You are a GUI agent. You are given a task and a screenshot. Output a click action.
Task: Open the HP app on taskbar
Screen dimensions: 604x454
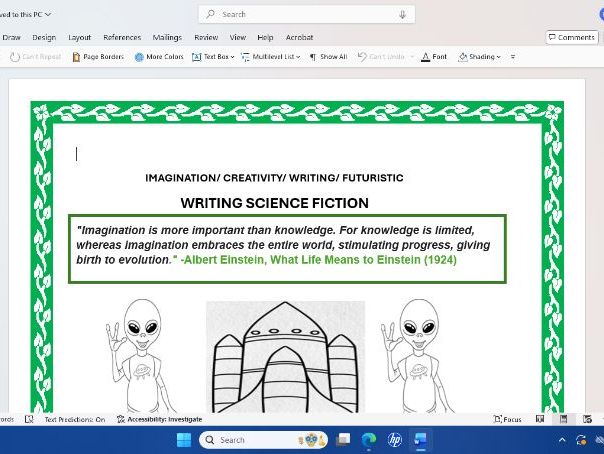click(394, 440)
